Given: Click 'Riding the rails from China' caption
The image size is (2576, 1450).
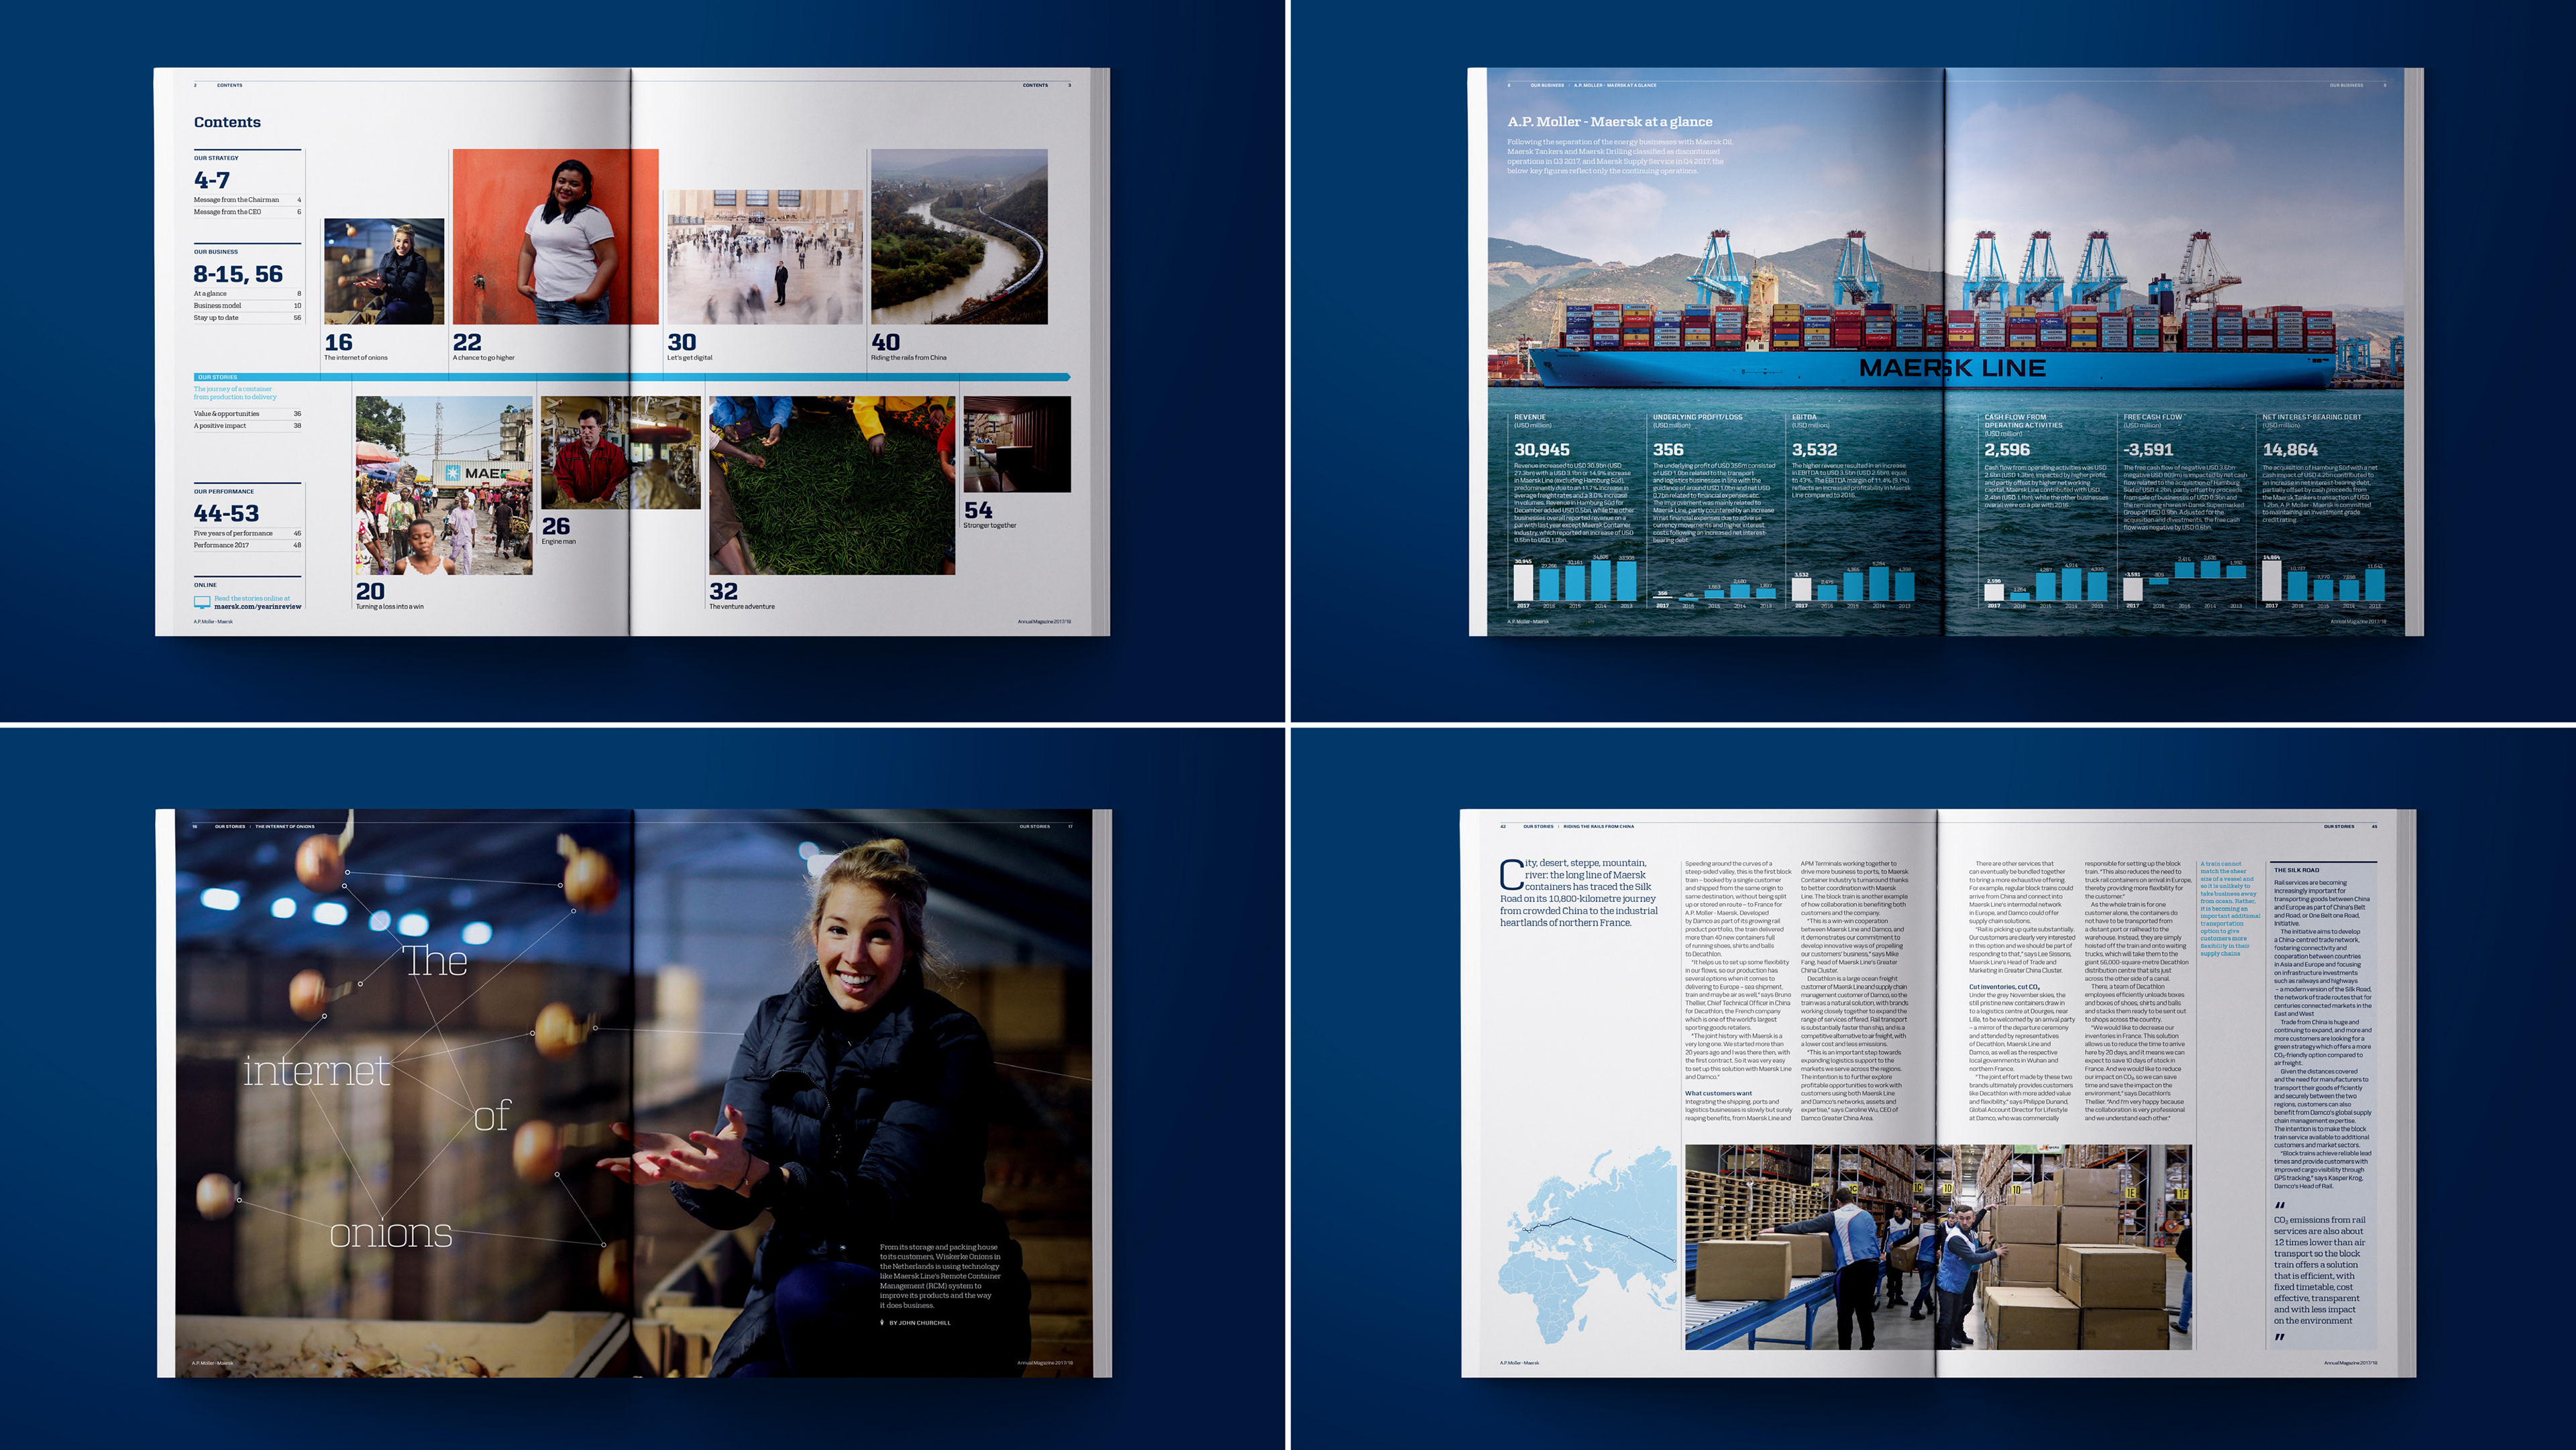Looking at the screenshot, I should point(909,358).
